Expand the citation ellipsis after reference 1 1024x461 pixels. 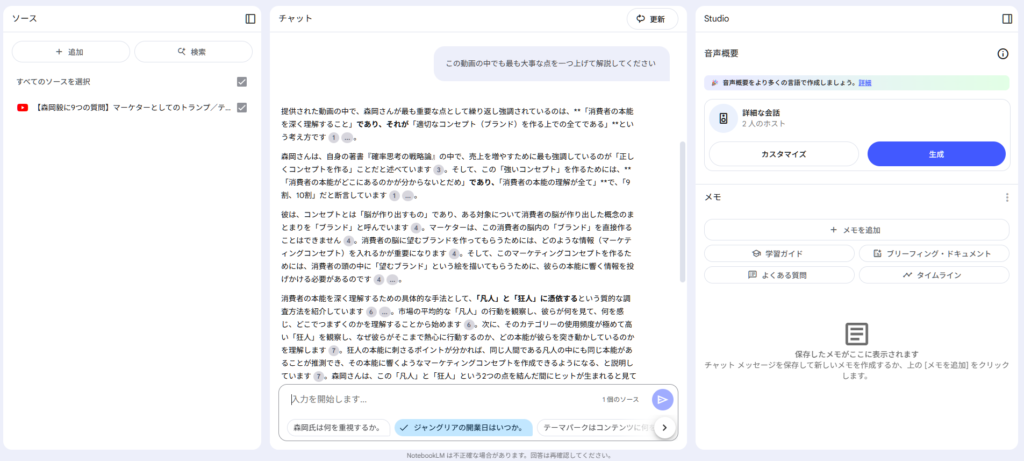(347, 138)
